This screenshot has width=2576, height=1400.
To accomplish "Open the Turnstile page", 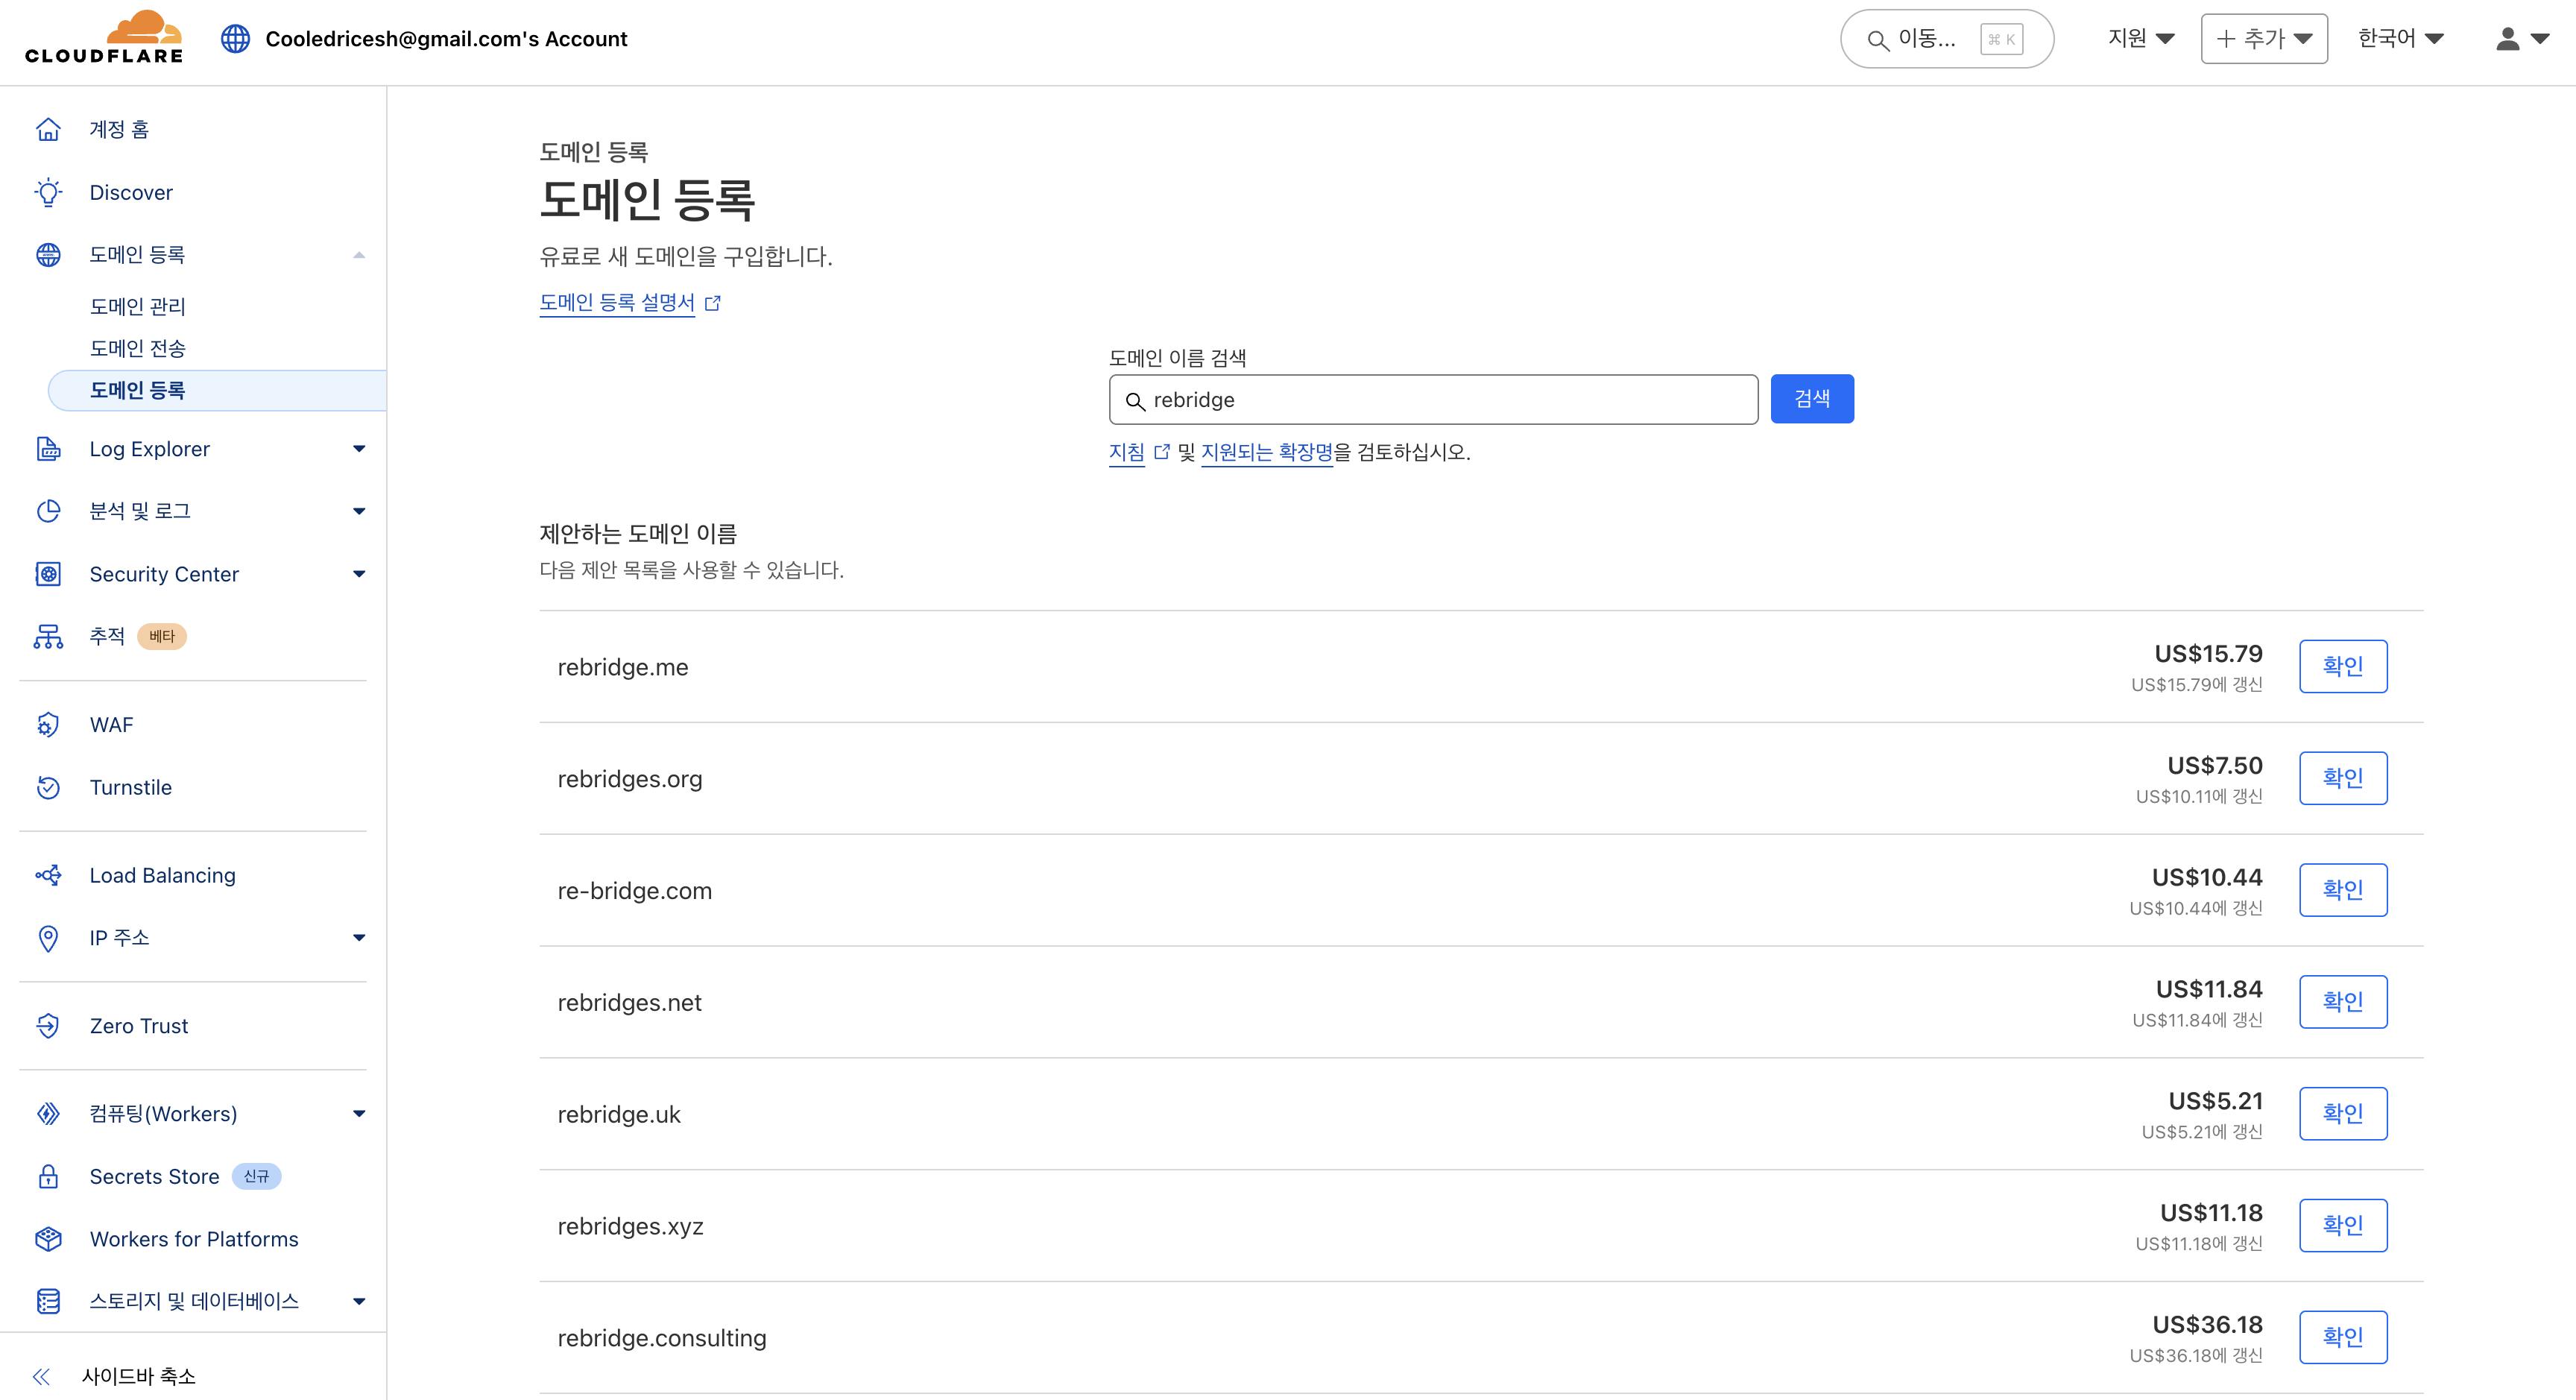I will [x=131, y=787].
